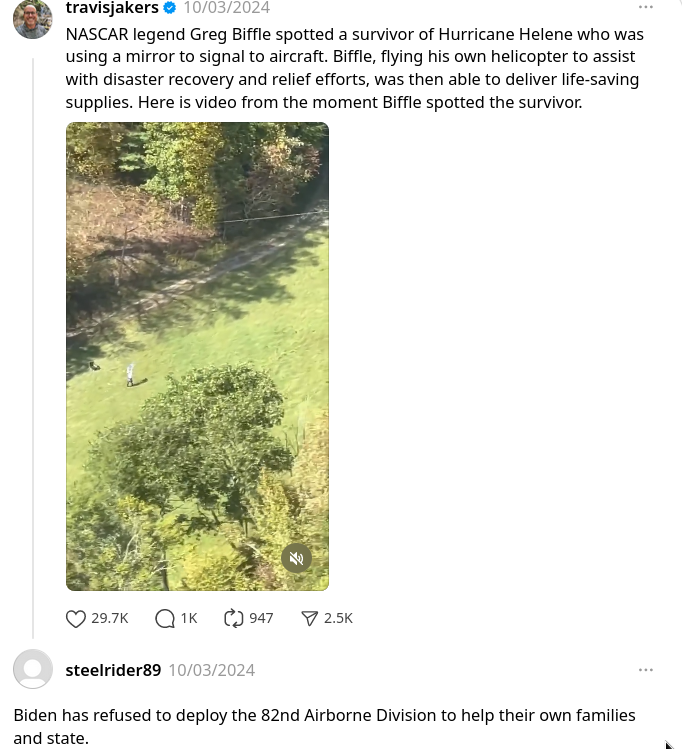This screenshot has width=682, height=753.
Task: Open the steelrider89 reply date 10/03/2024
Action: point(212,670)
